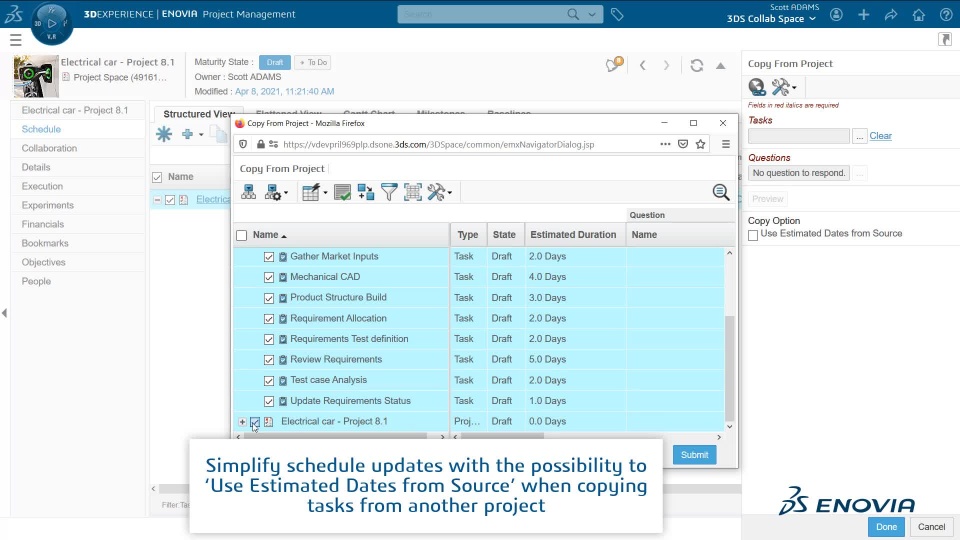Screen dimensions: 960x540
Task: Click the plus add icon in top bar
Action: tap(863, 15)
